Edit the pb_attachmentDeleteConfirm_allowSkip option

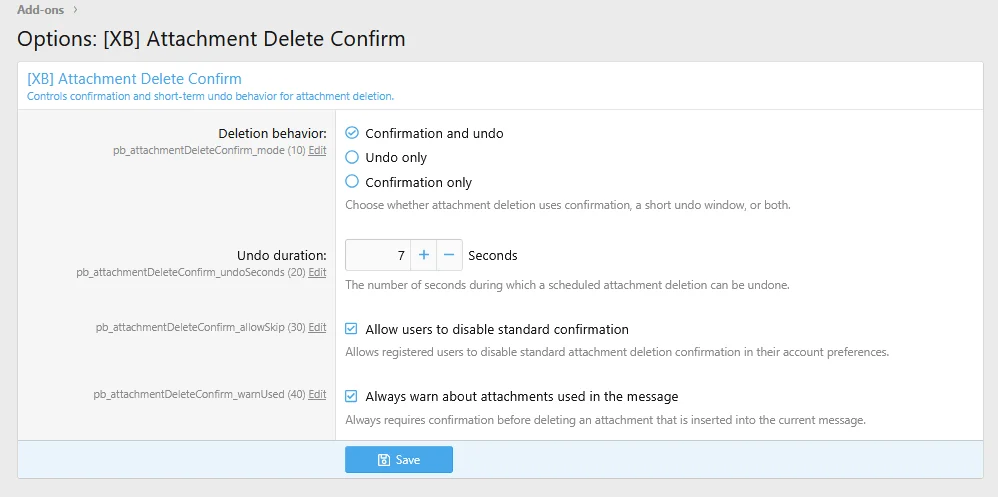point(317,328)
